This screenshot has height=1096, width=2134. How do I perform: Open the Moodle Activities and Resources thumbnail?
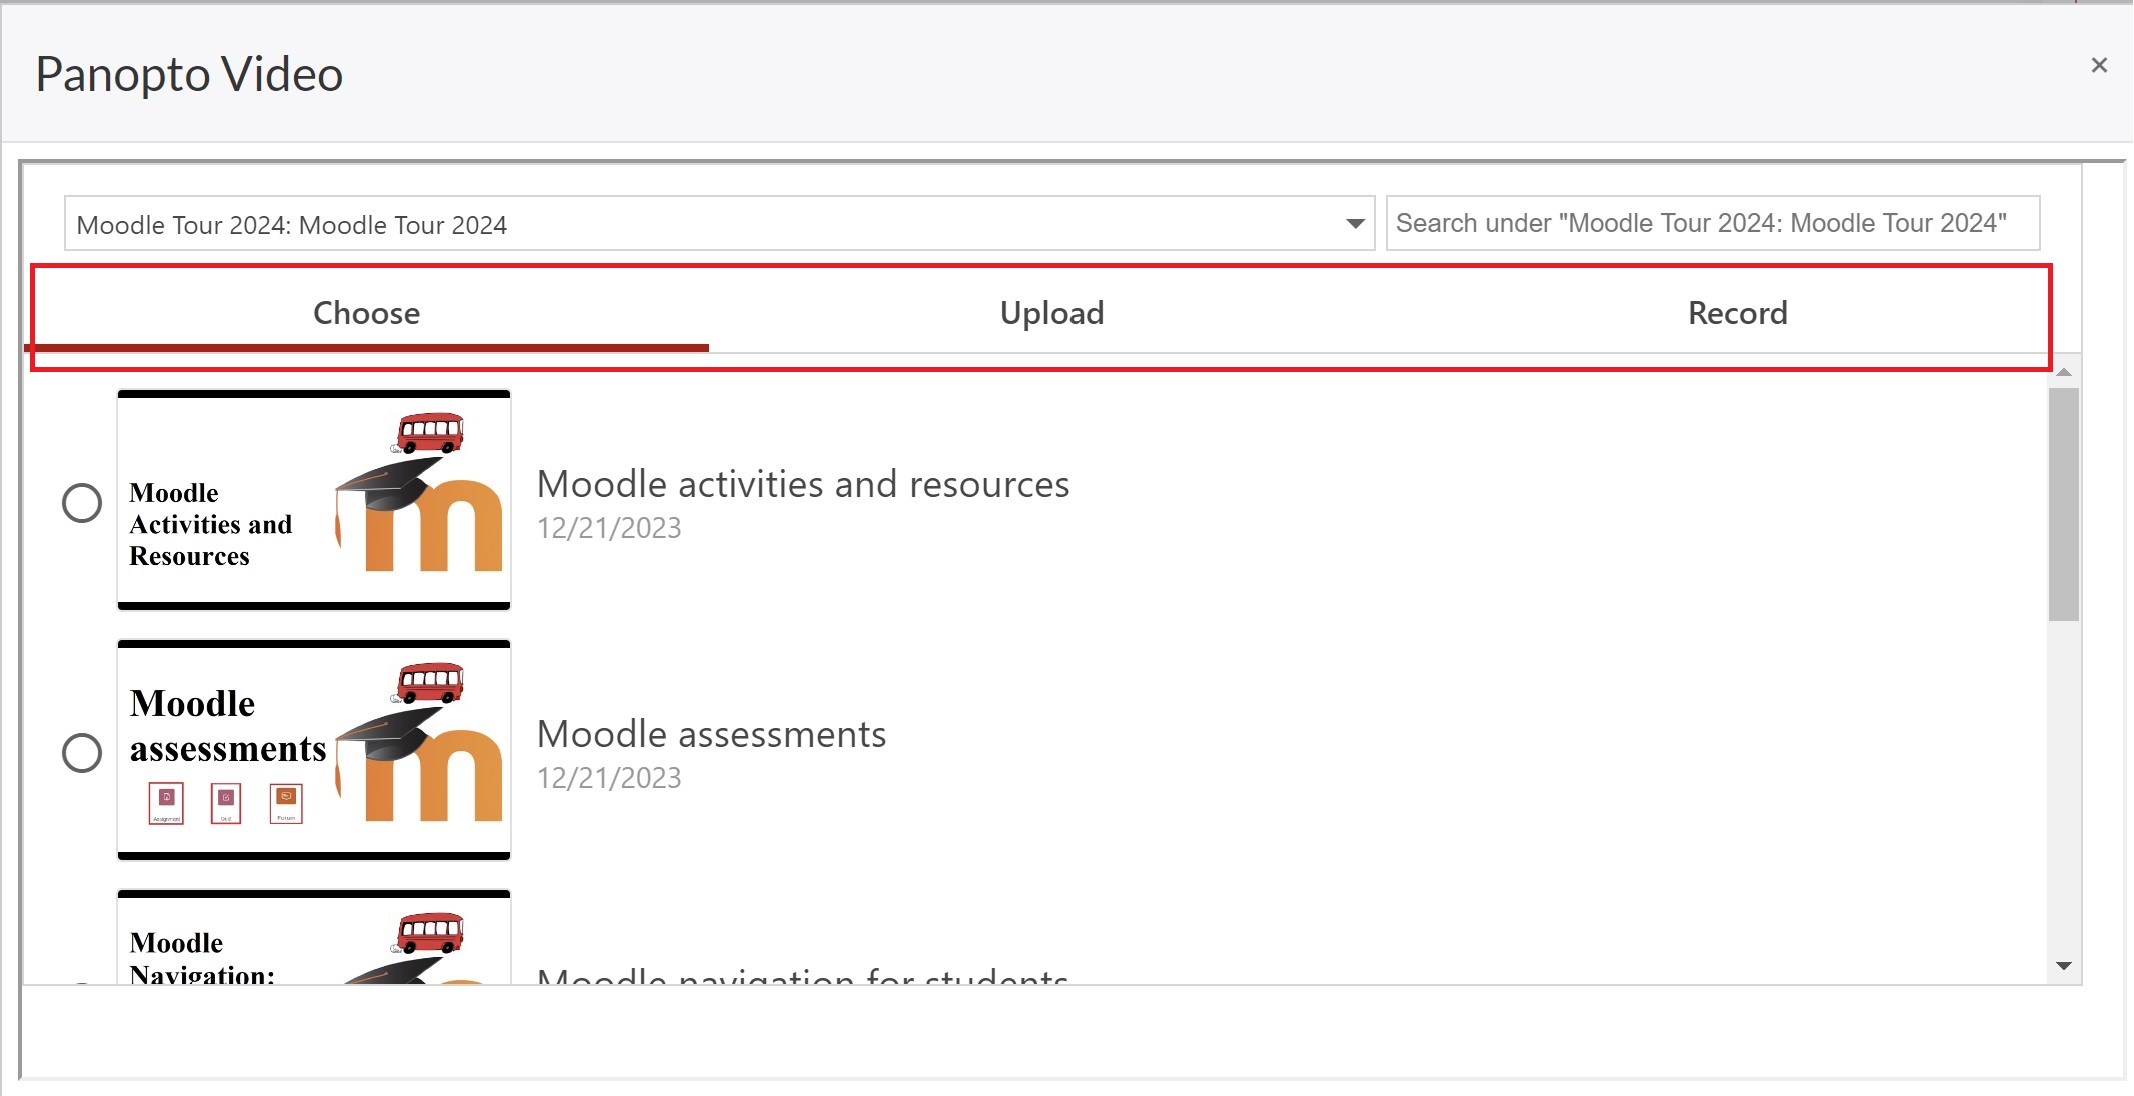pyautogui.click(x=314, y=500)
